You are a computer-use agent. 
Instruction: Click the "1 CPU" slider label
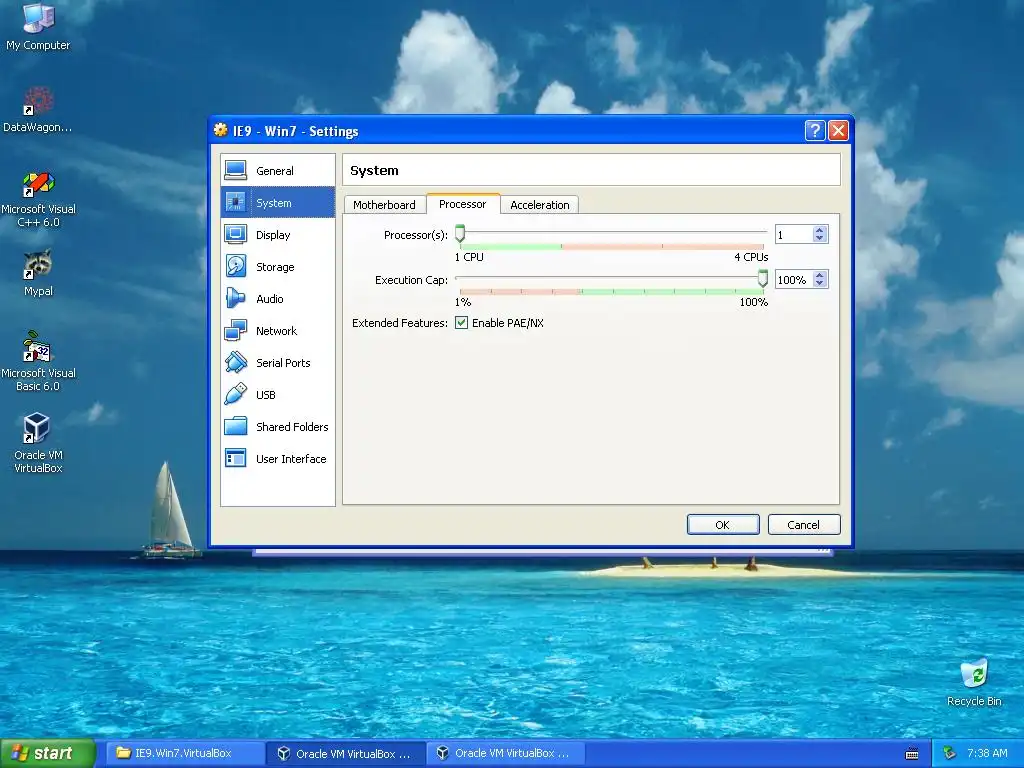[469, 257]
